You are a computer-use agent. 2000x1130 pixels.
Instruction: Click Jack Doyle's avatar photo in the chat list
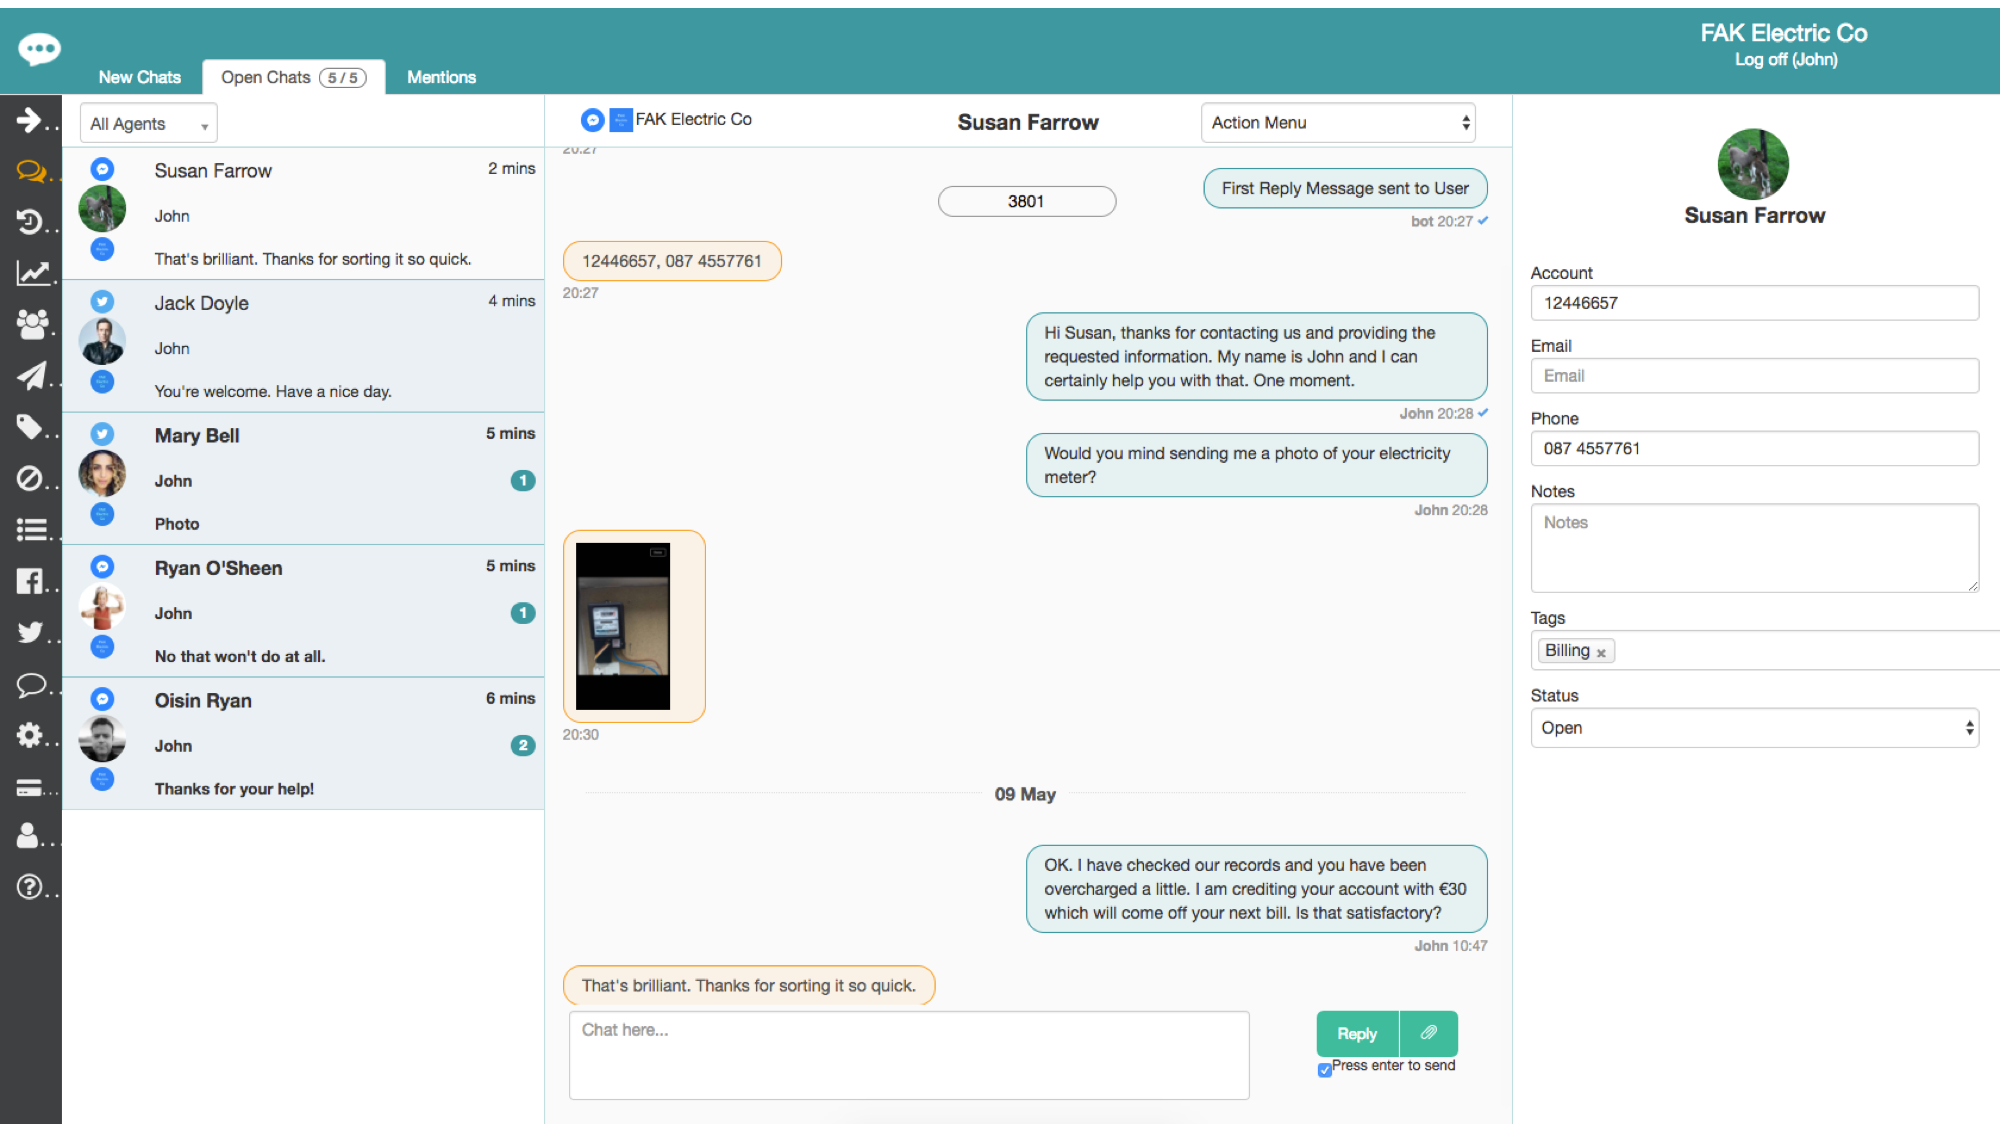pos(102,341)
